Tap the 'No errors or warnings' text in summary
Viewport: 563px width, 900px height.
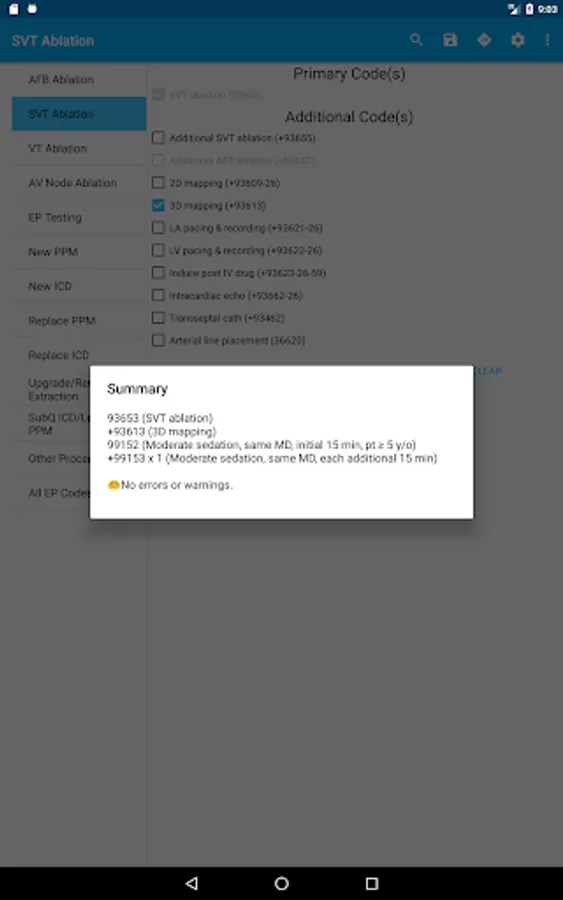point(176,485)
